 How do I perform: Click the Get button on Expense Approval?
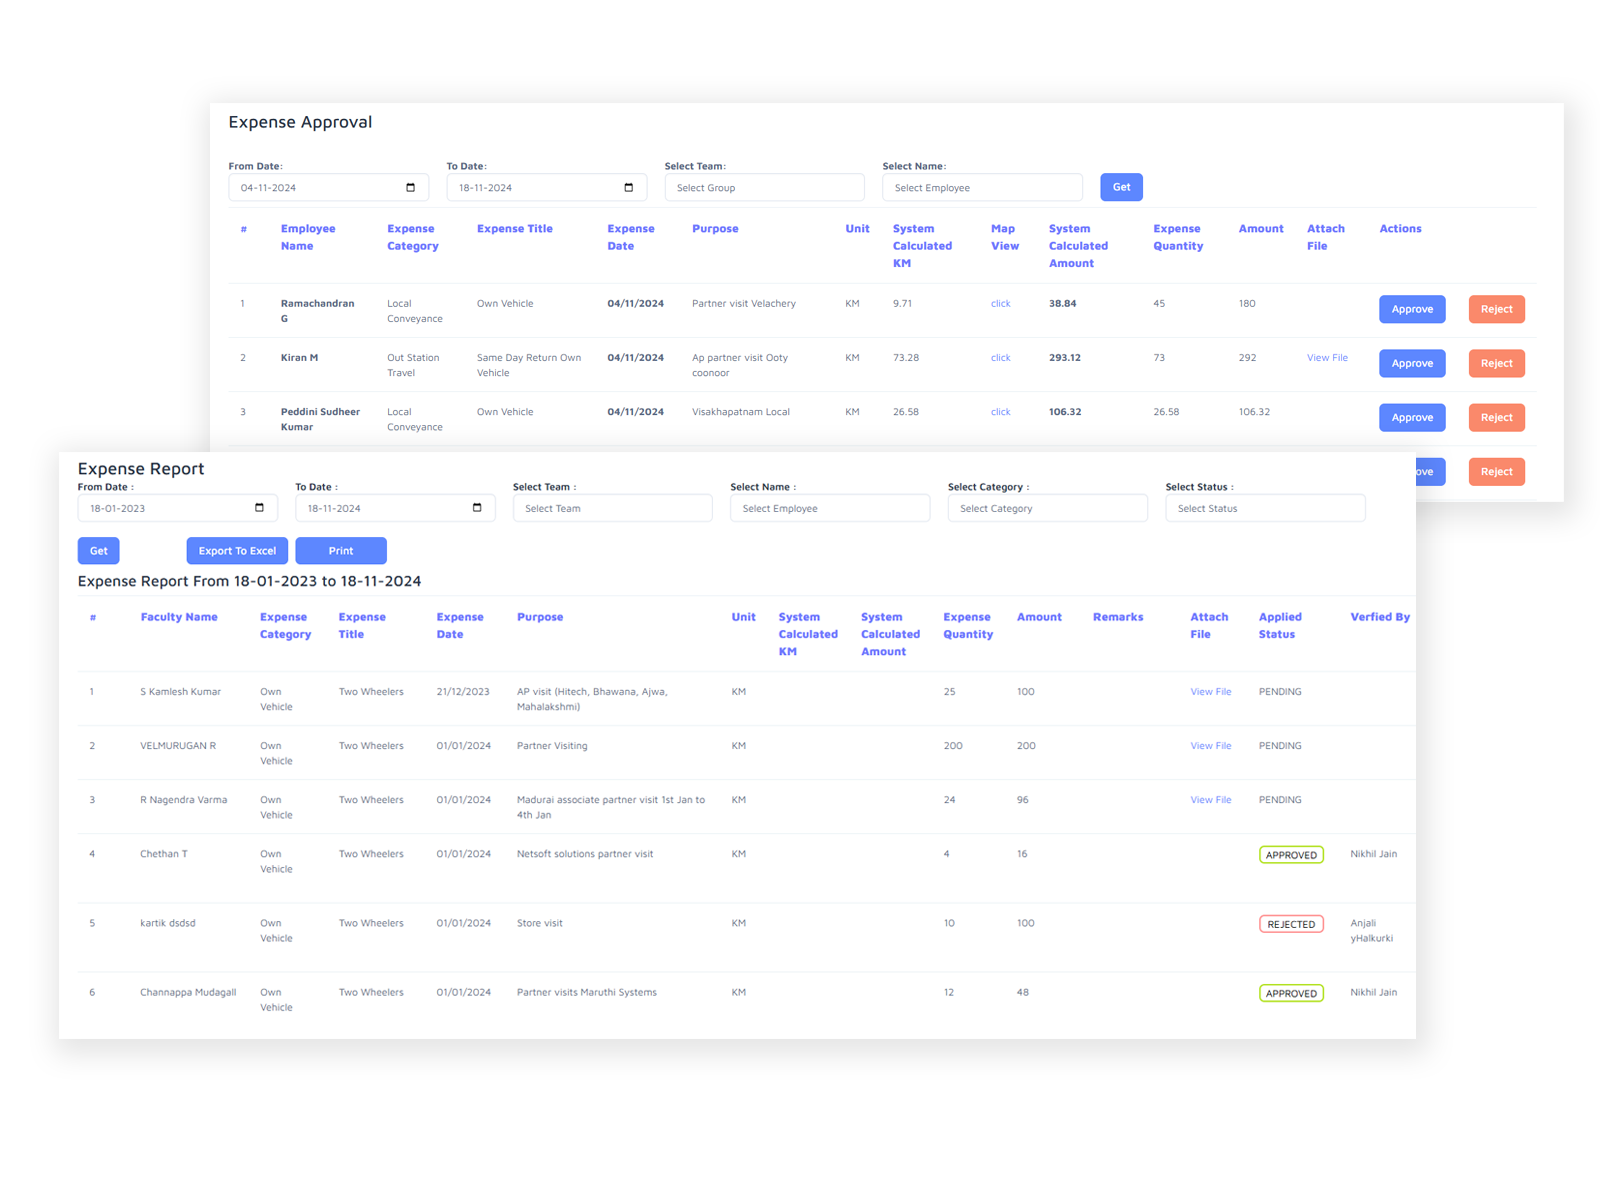(1121, 187)
